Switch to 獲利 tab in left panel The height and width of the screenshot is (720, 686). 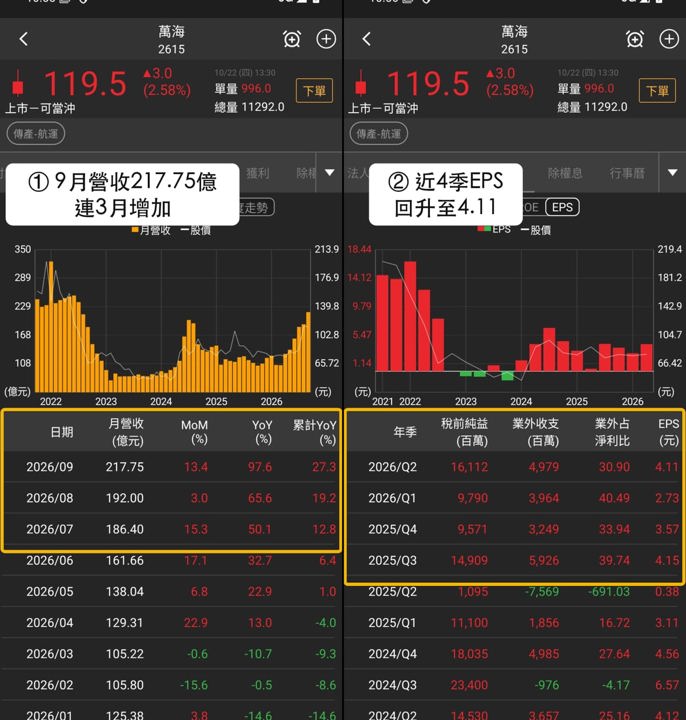(258, 173)
